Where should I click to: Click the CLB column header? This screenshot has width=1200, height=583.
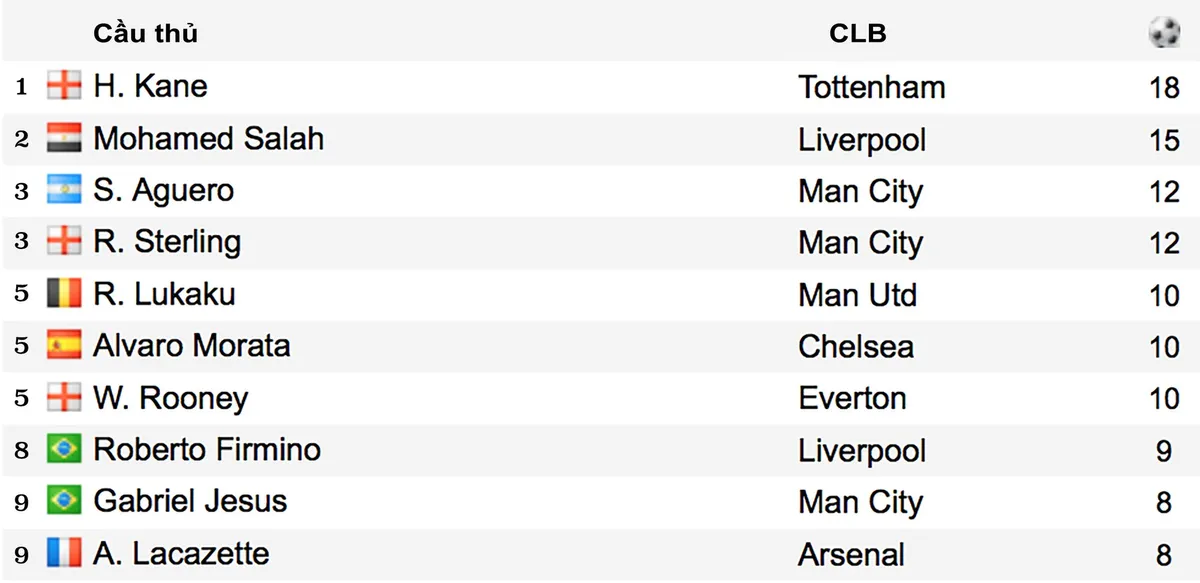[x=858, y=33]
